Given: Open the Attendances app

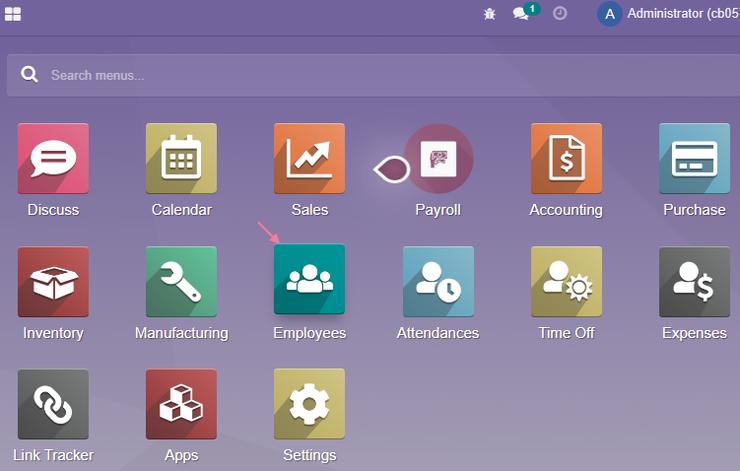Looking at the screenshot, I should [438, 282].
